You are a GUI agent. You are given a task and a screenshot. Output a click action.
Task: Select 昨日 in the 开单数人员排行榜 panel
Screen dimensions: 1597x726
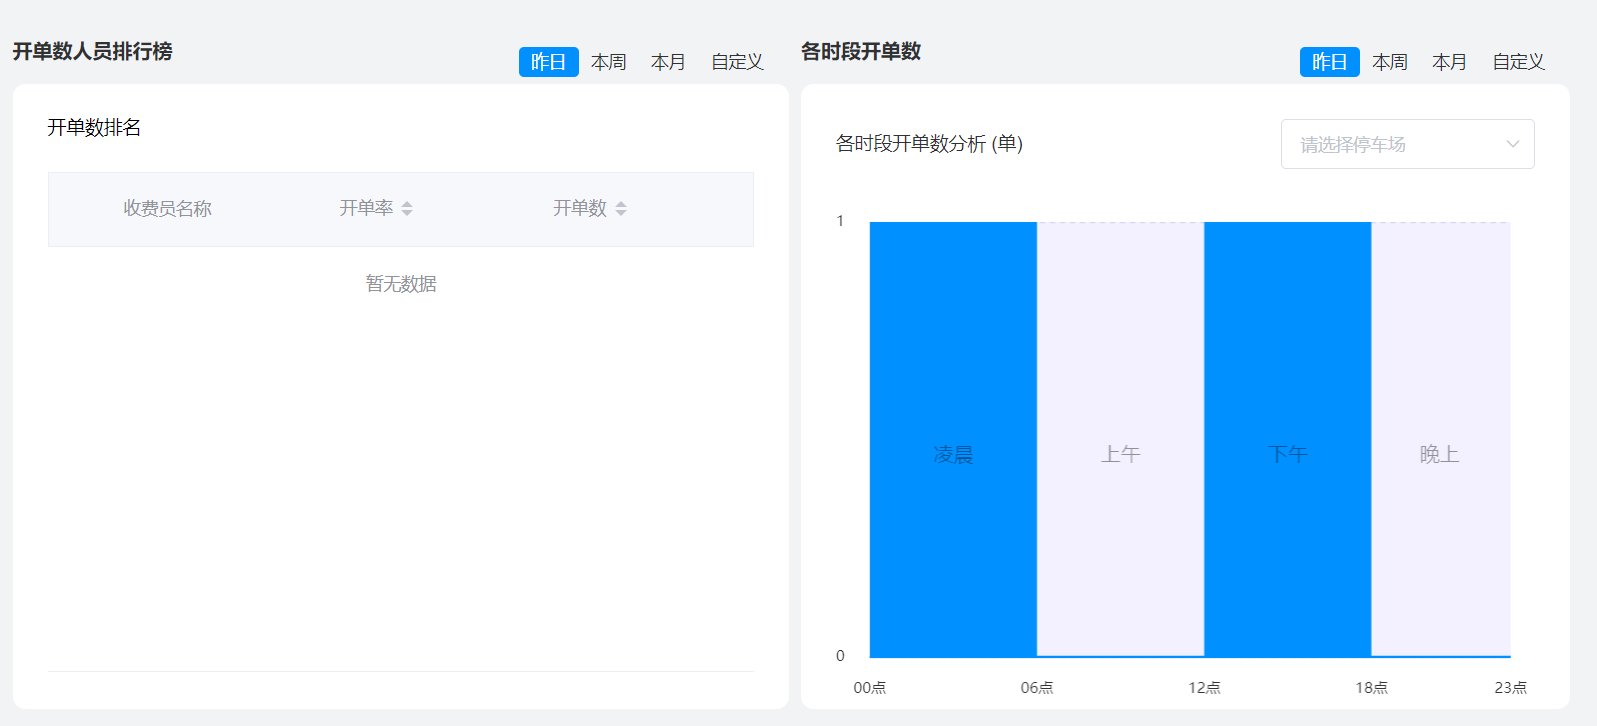tap(548, 62)
